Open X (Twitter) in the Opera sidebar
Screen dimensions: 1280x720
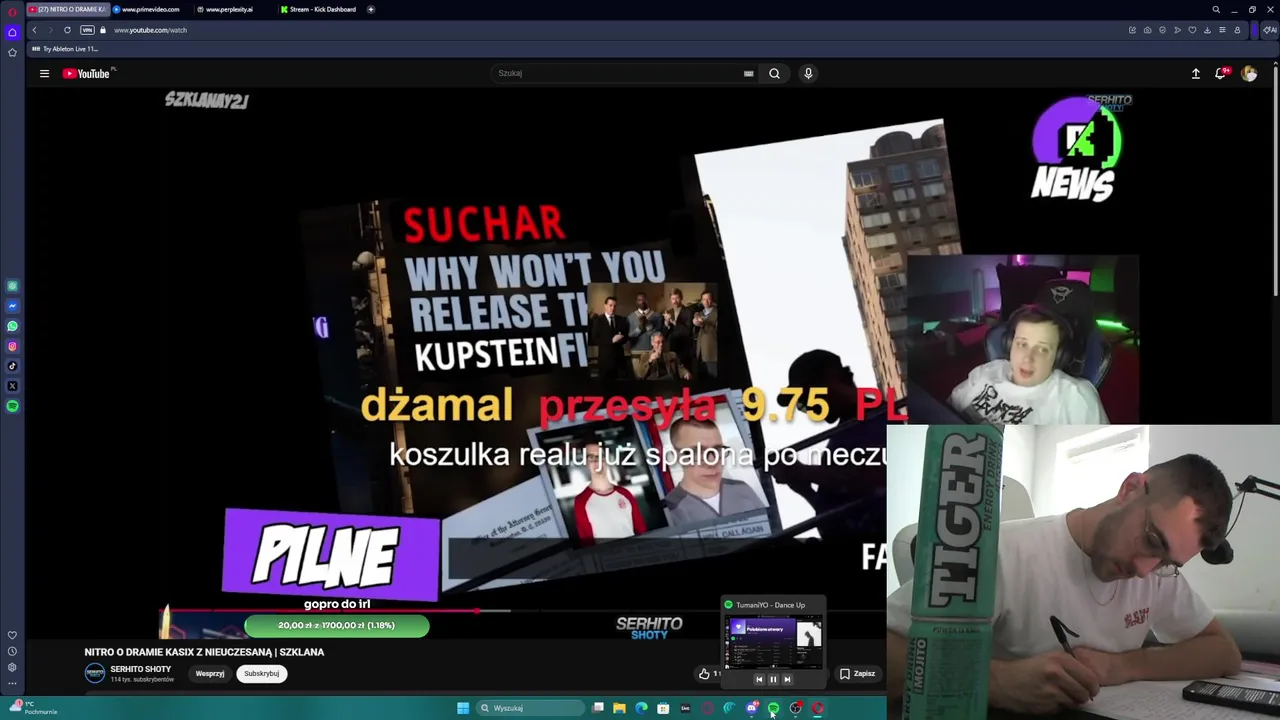coord(12,386)
